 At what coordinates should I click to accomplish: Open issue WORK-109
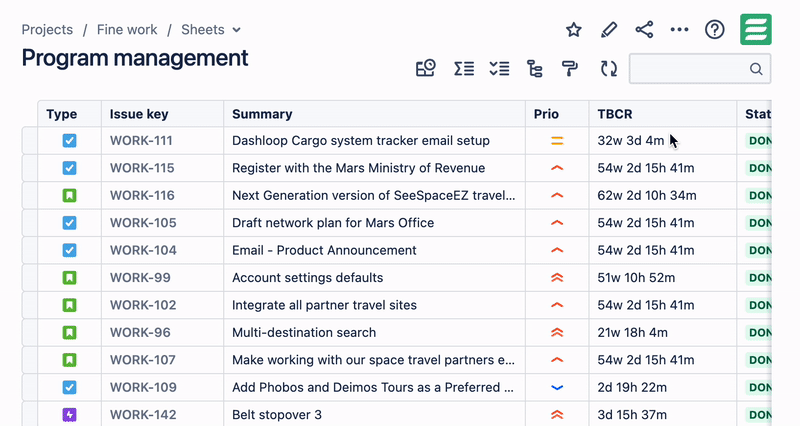click(143, 388)
